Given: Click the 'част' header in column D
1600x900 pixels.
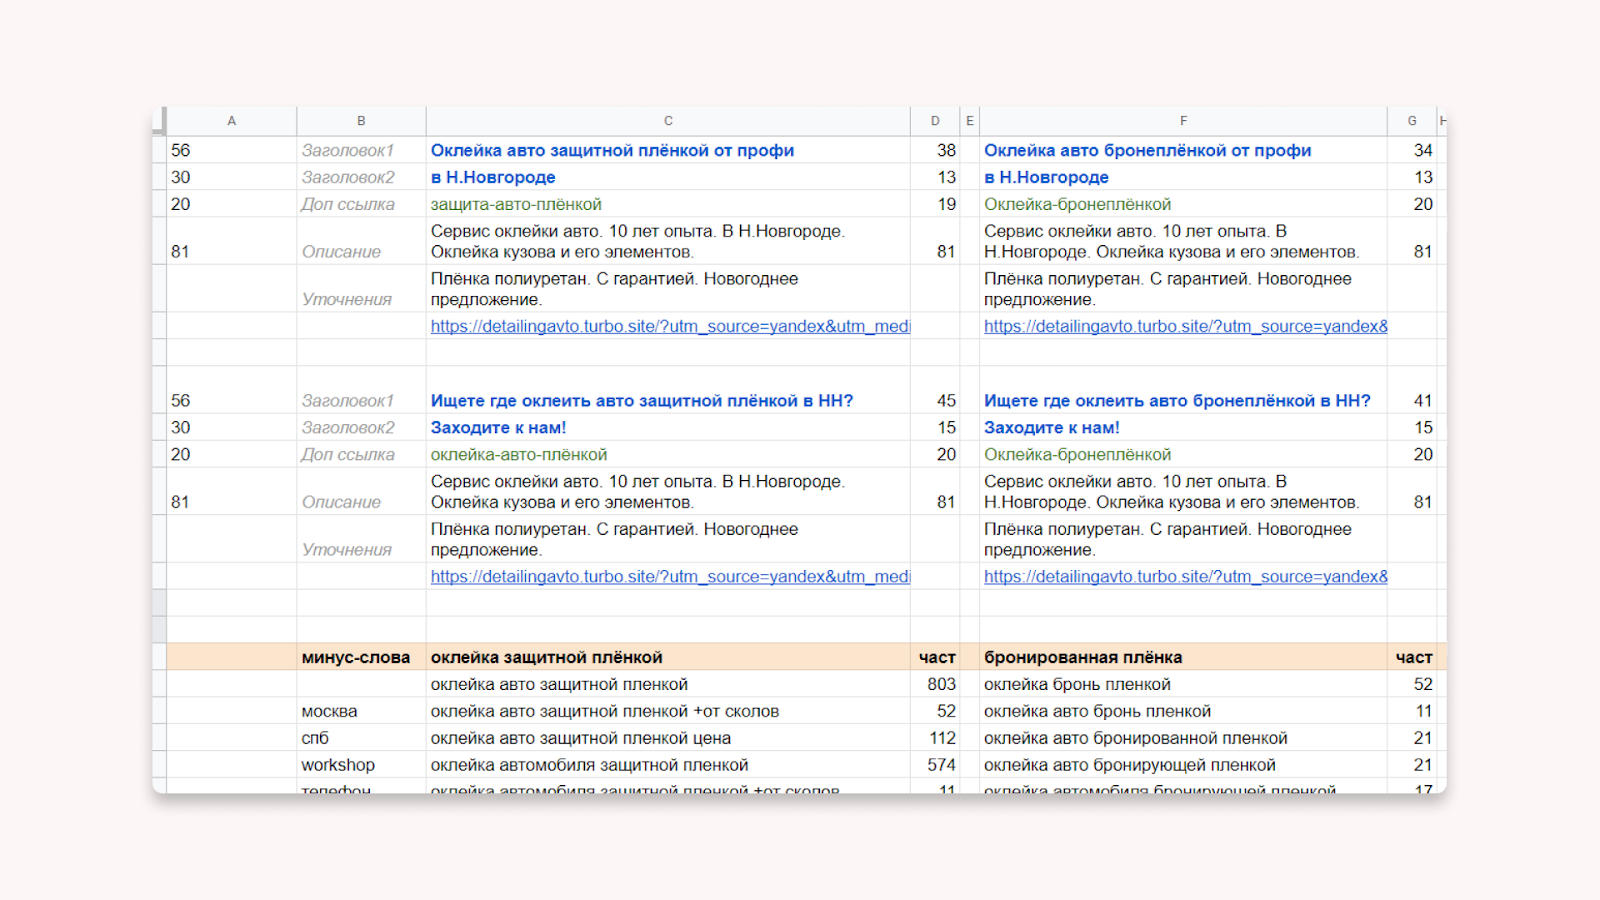Looking at the screenshot, I should coord(937,657).
